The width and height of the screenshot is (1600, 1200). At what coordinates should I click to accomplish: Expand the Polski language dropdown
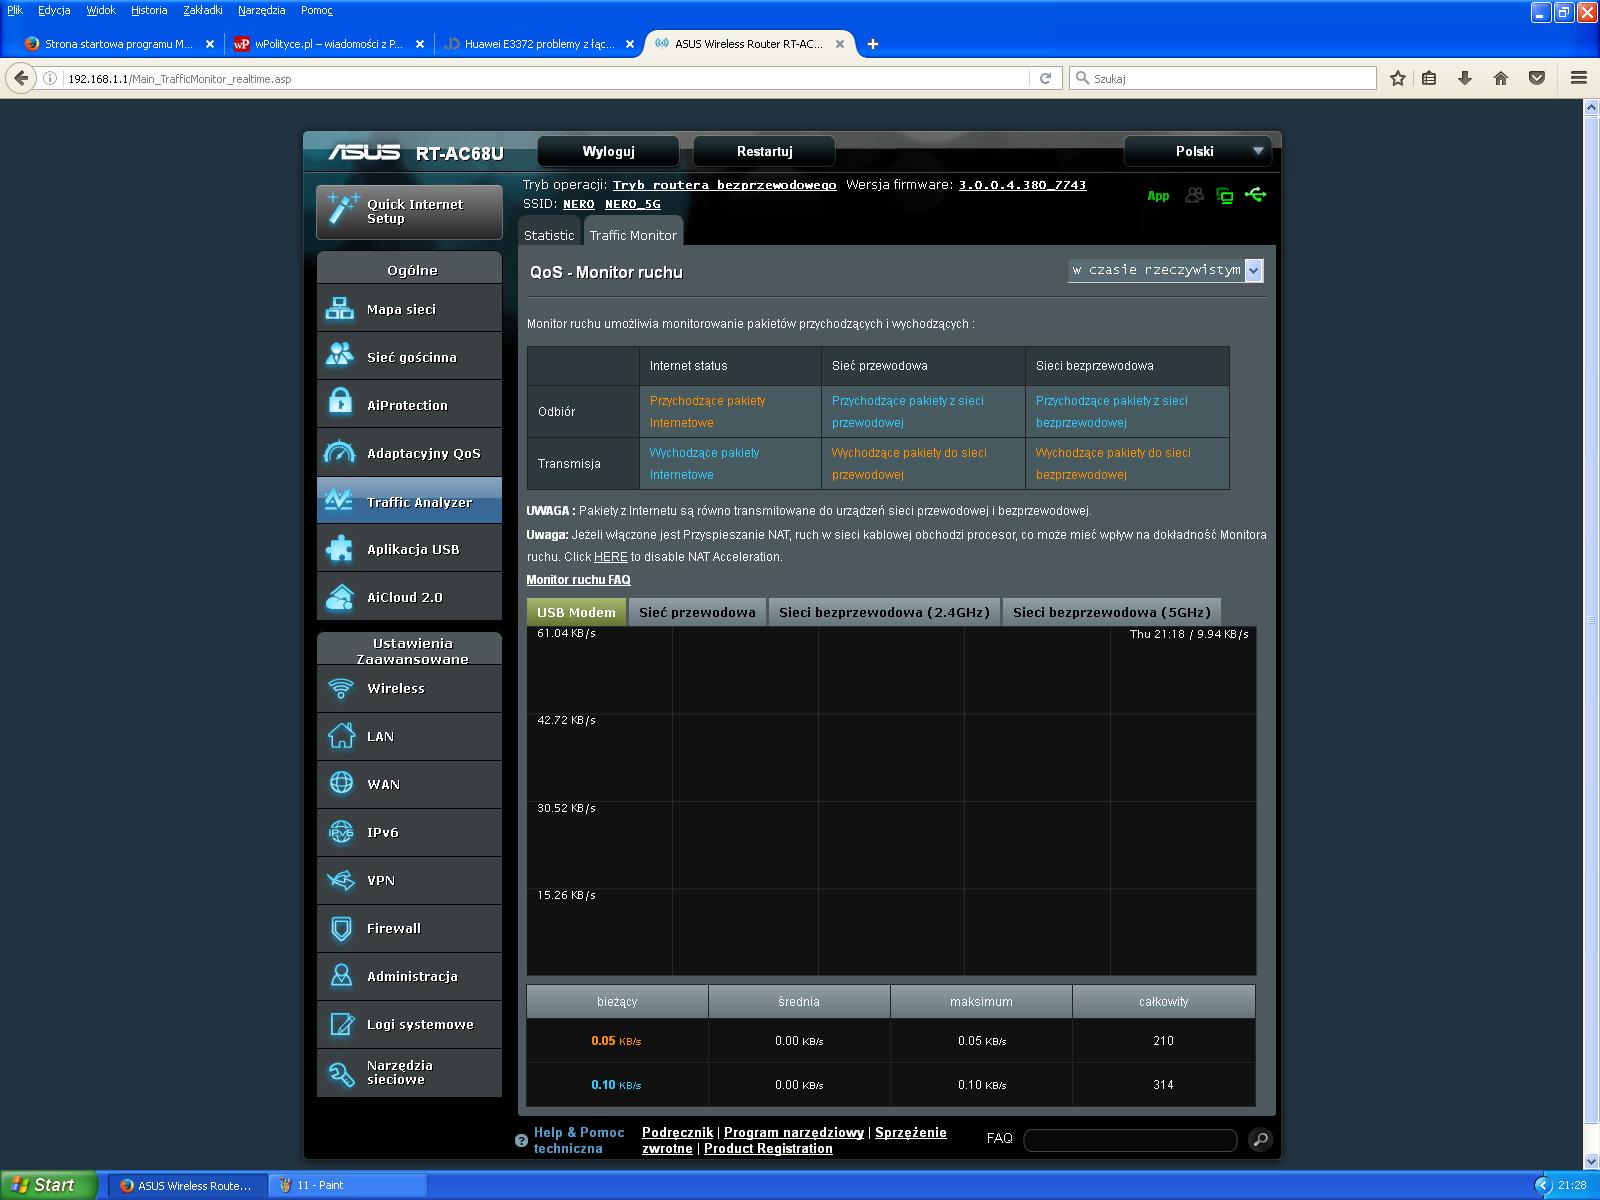(x=1198, y=151)
